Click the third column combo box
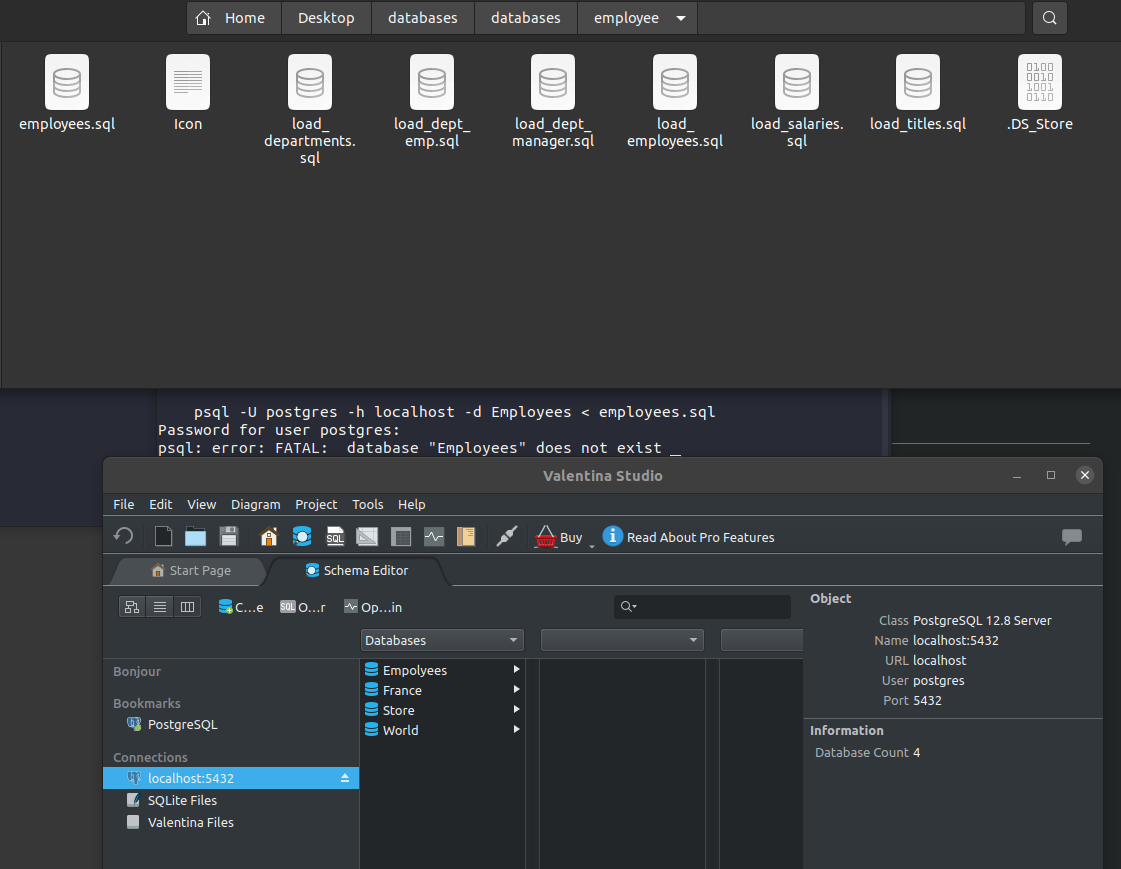 (x=762, y=640)
